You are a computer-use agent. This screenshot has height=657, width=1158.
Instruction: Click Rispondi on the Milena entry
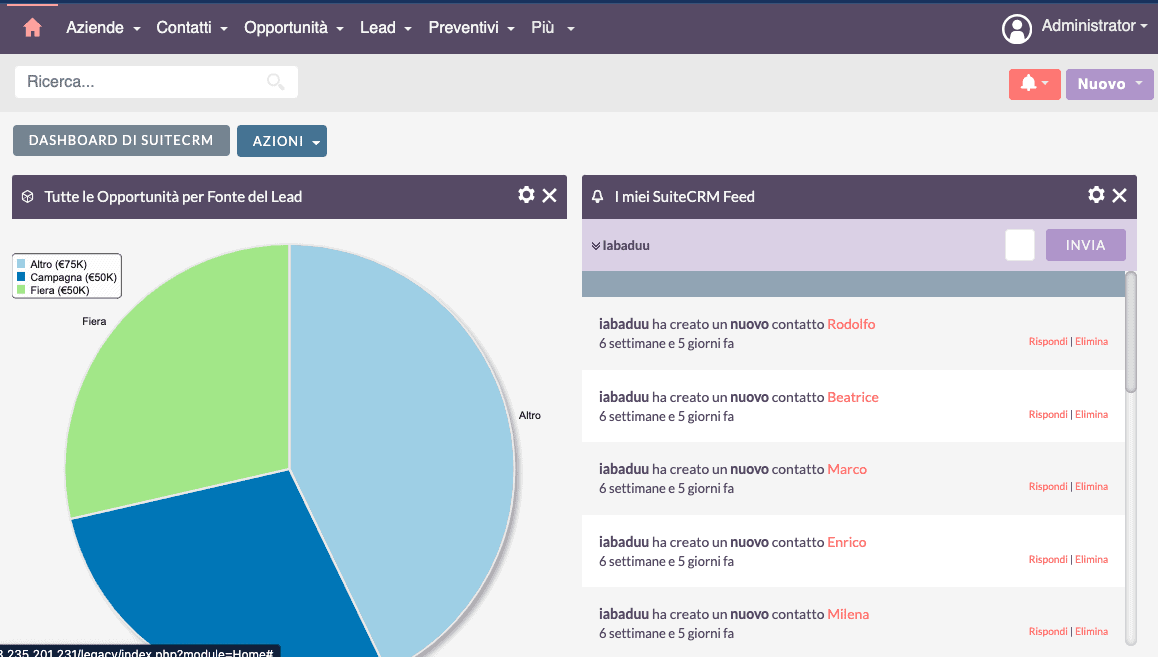click(x=1048, y=632)
